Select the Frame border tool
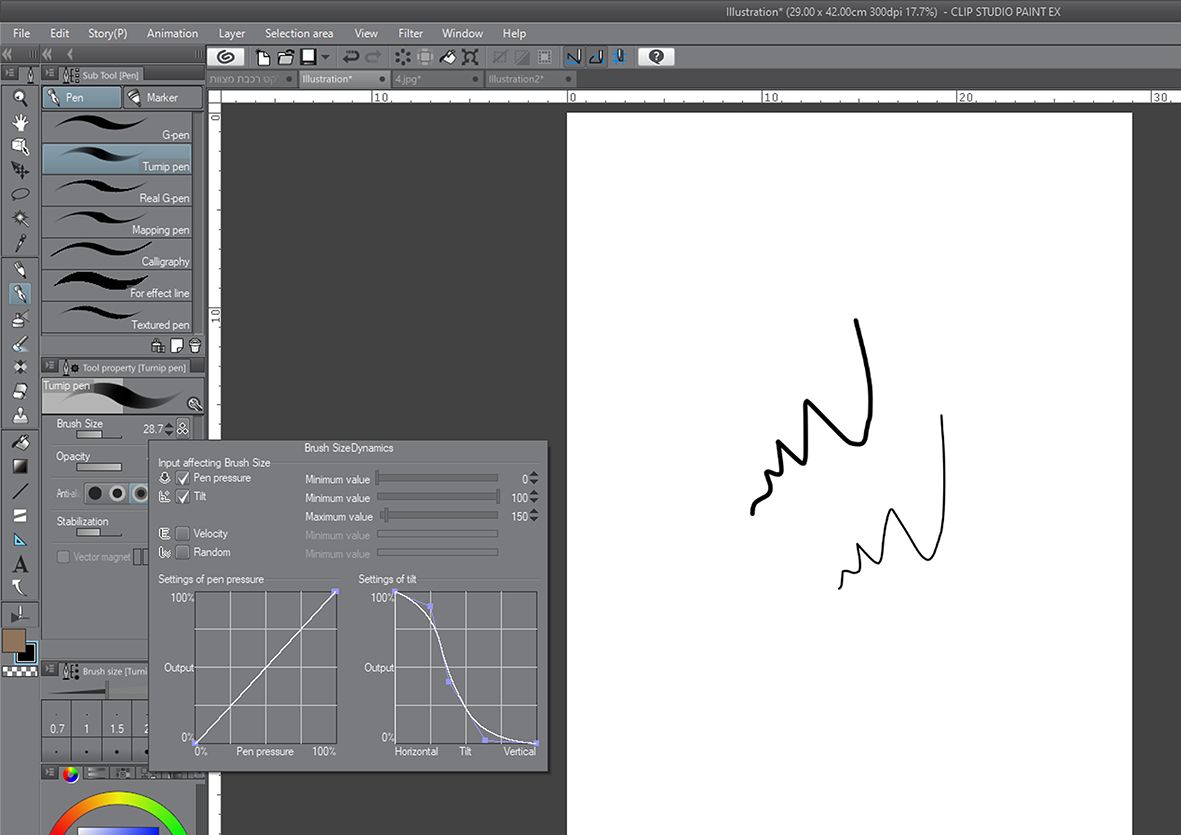 20,515
